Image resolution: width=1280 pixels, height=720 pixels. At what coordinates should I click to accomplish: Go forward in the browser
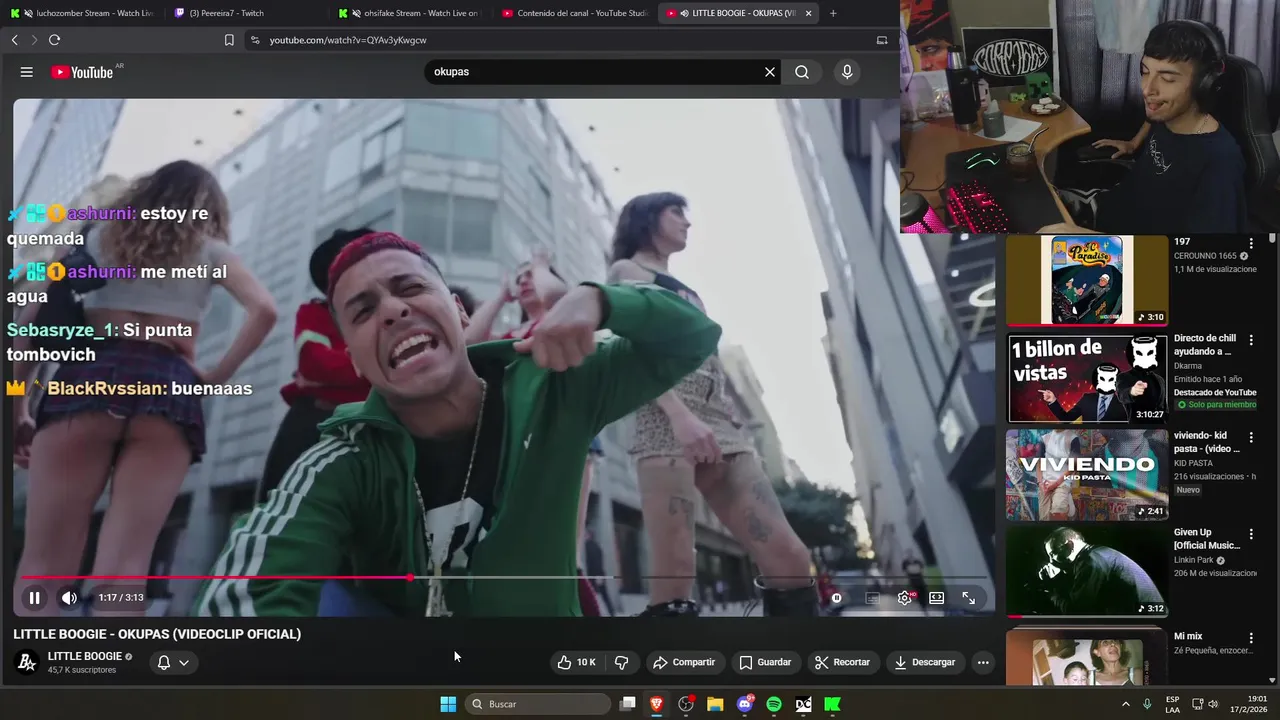click(34, 40)
